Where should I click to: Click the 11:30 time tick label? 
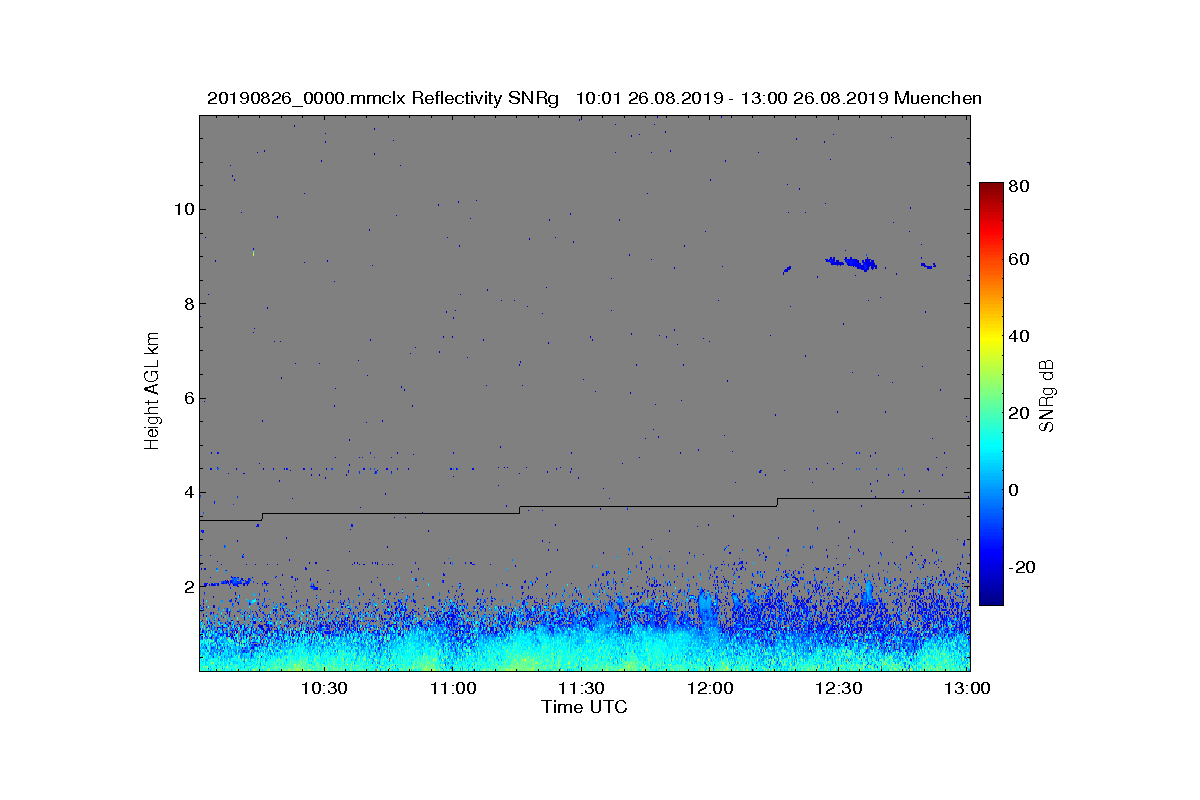[581, 688]
